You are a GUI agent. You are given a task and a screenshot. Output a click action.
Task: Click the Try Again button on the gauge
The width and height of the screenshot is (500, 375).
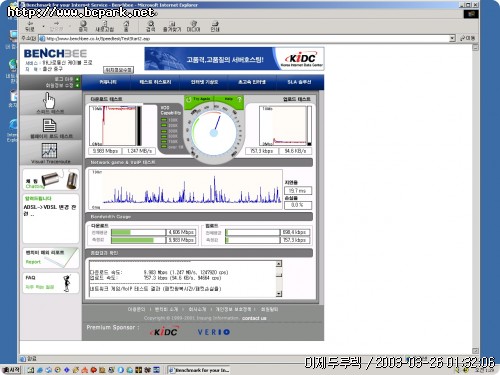tap(199, 99)
